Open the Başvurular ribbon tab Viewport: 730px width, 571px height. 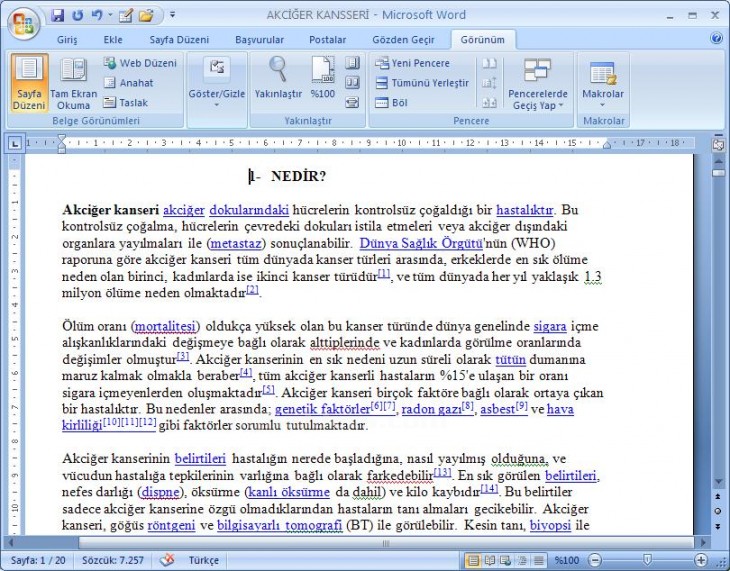[x=259, y=40]
